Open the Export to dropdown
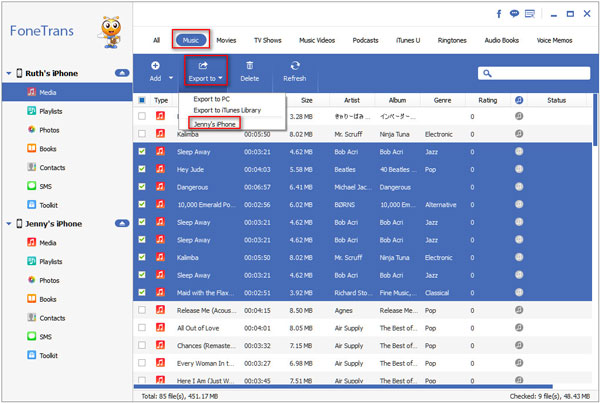This screenshot has height=403, width=600. pos(205,71)
